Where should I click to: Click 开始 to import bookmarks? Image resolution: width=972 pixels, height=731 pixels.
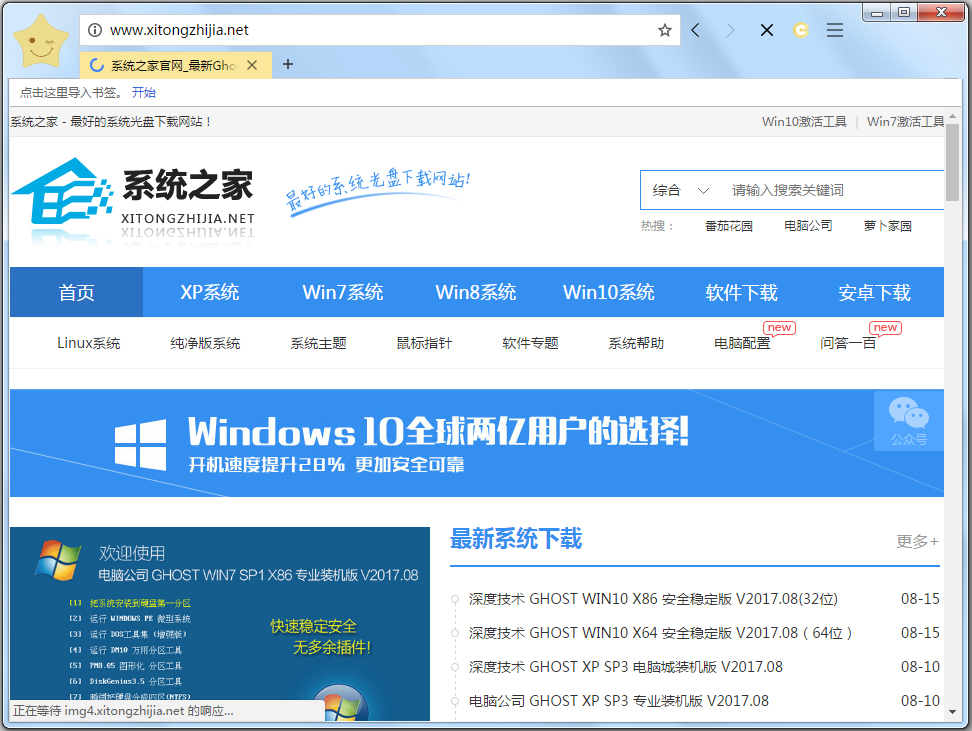144,93
